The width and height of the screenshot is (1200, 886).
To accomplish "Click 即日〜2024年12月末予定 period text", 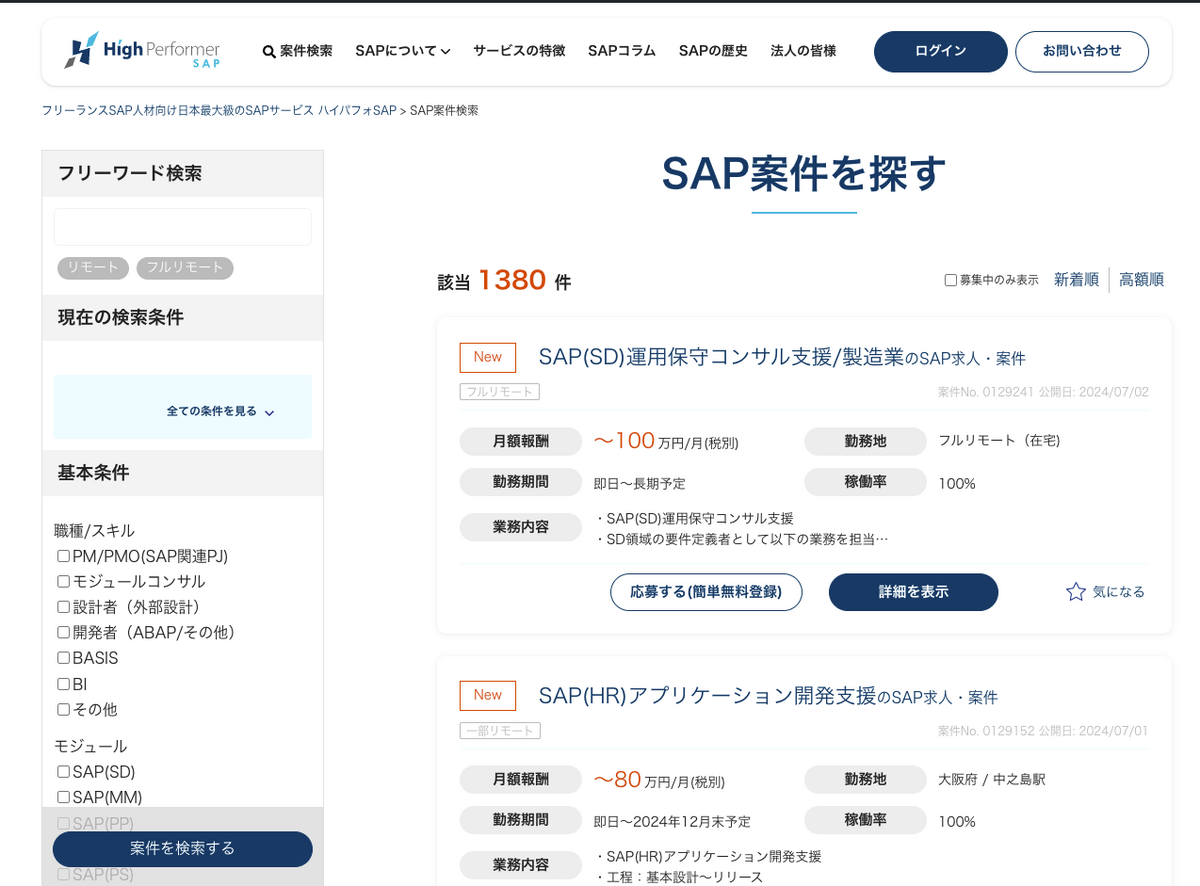I will coord(672,822).
